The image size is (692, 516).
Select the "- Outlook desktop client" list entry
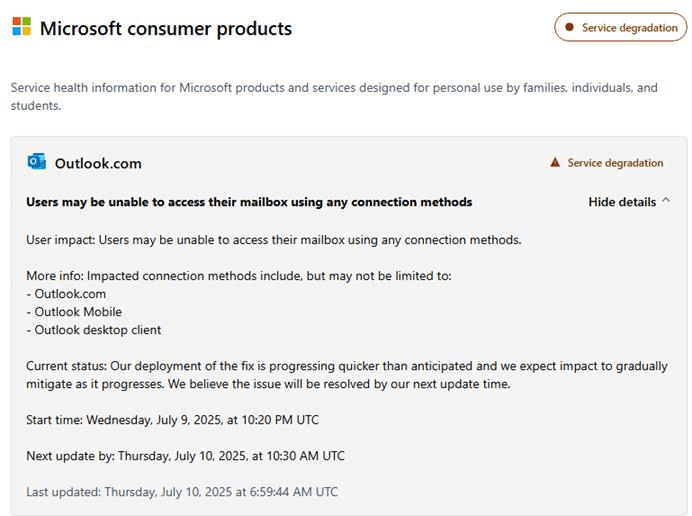93,330
